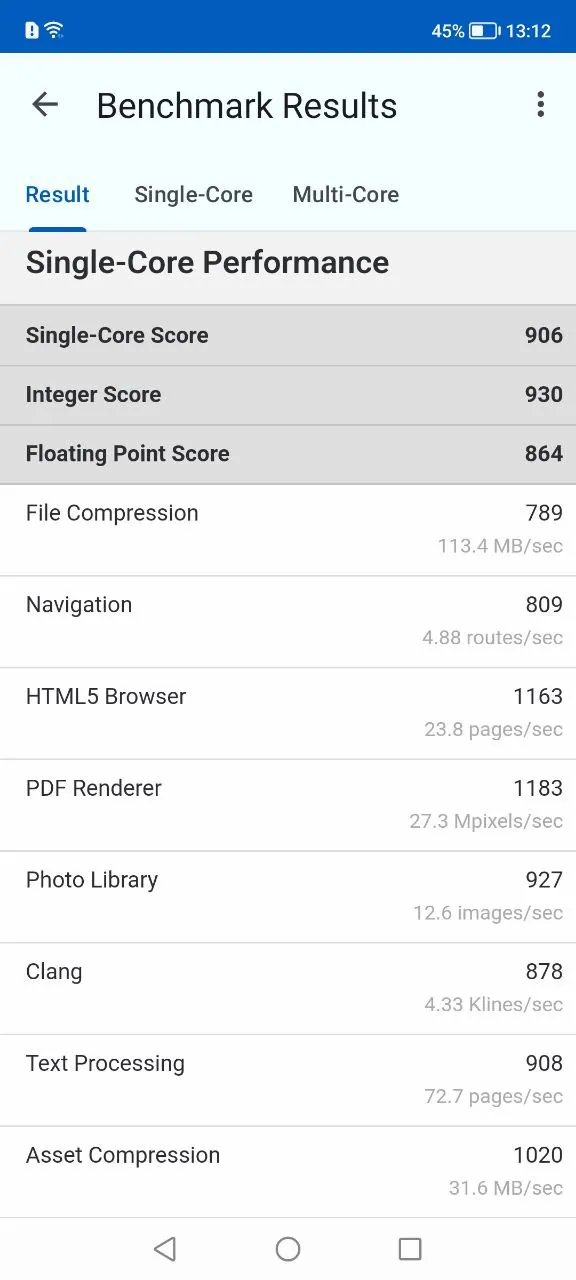Tap the PDF Renderer result row
Screen dimensions: 576x1280
click(x=288, y=806)
